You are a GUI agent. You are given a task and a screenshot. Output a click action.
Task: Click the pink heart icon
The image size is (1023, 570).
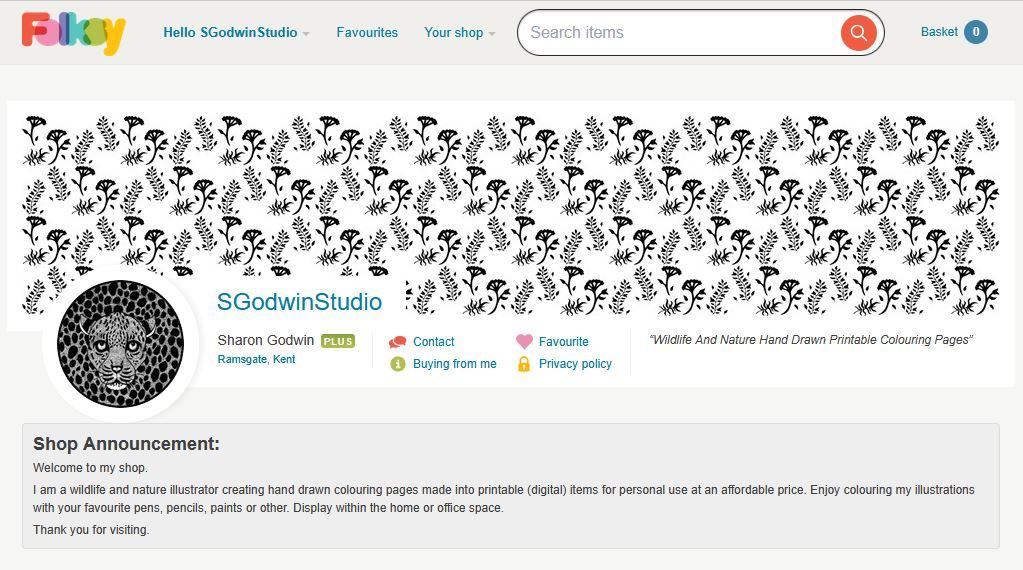pyautogui.click(x=524, y=342)
